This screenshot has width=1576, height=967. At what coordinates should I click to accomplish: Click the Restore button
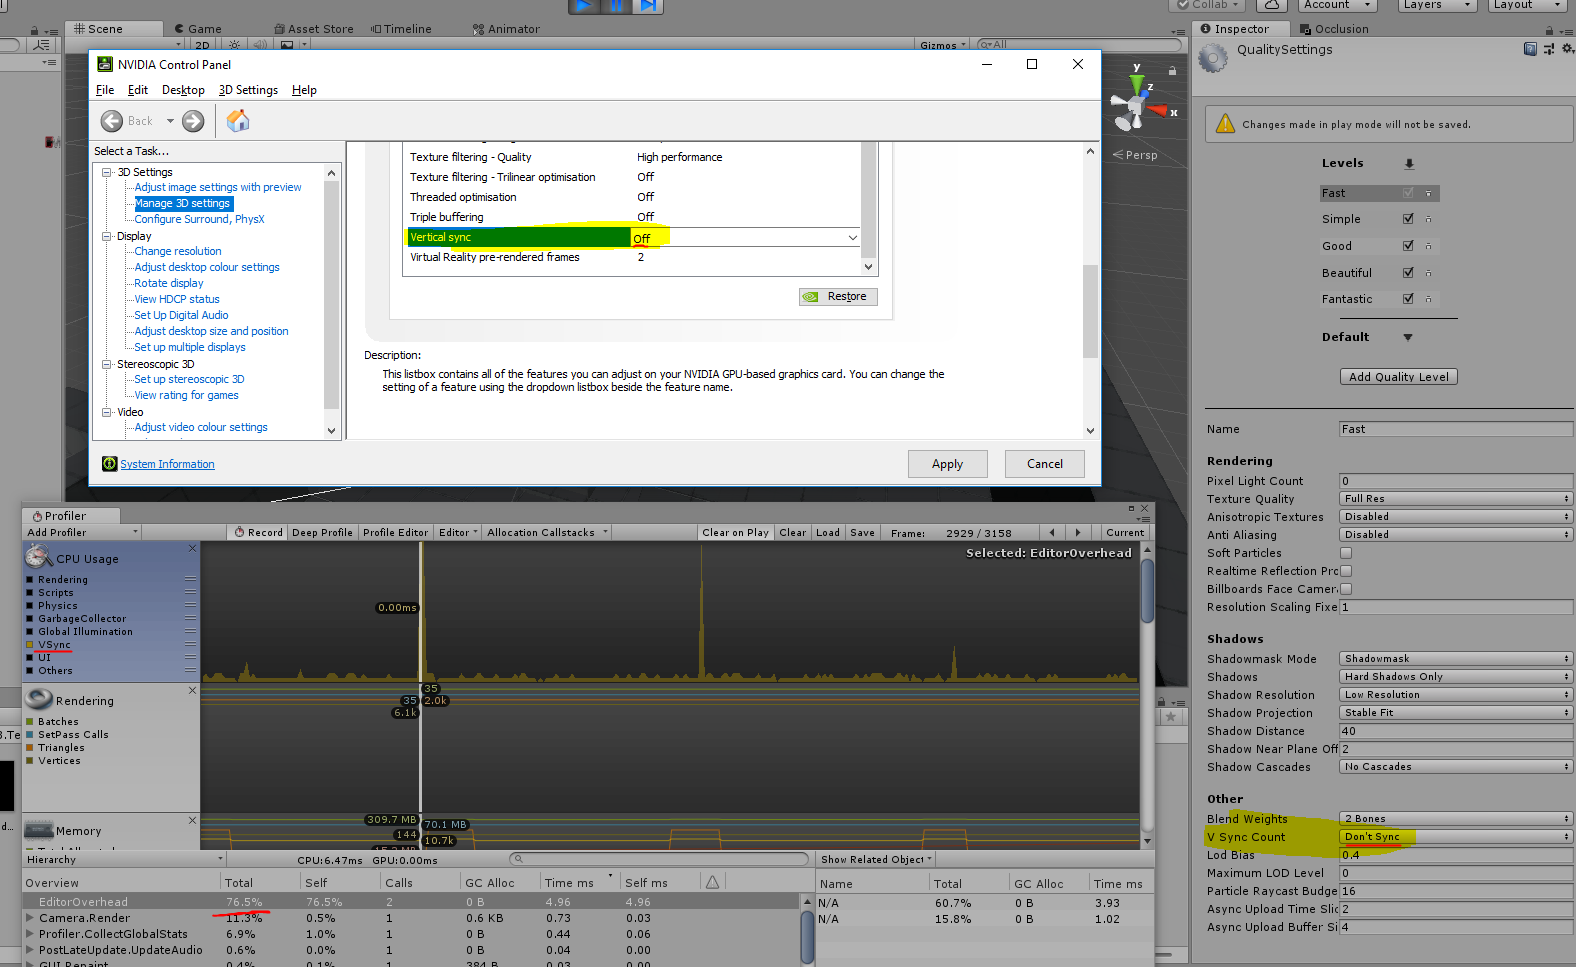pyautogui.click(x=838, y=297)
